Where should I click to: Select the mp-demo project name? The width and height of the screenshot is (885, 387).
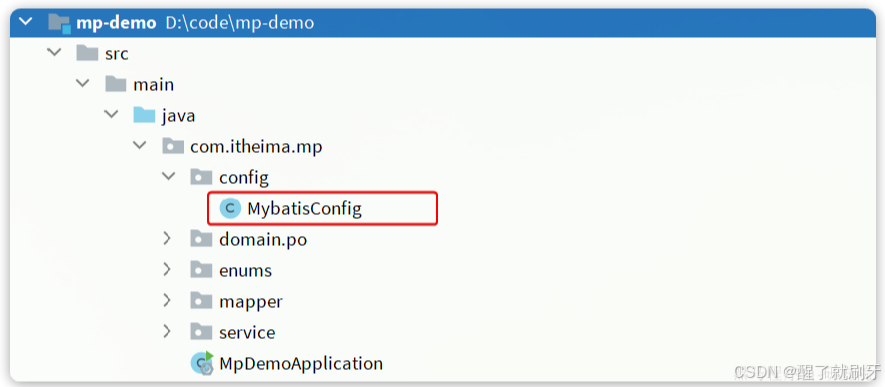pyautogui.click(x=116, y=23)
